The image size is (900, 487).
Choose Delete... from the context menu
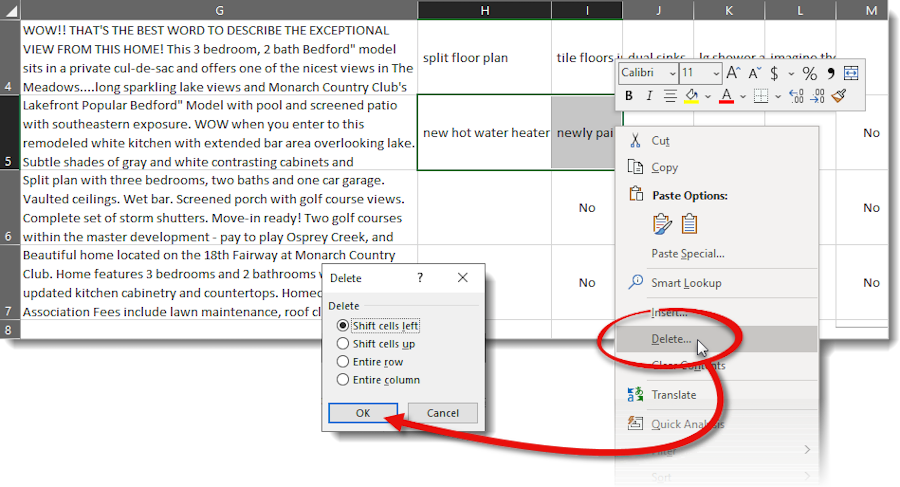click(717, 339)
